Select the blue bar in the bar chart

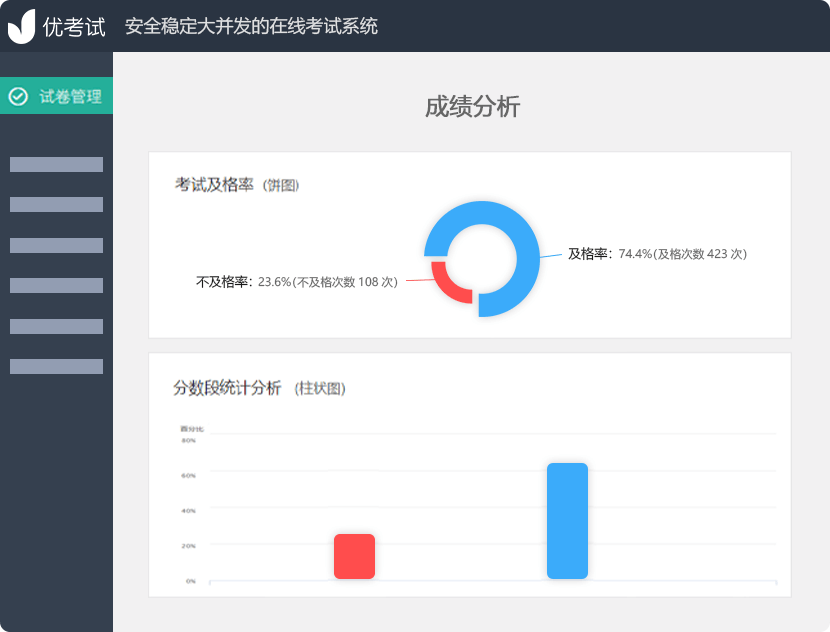(x=567, y=520)
